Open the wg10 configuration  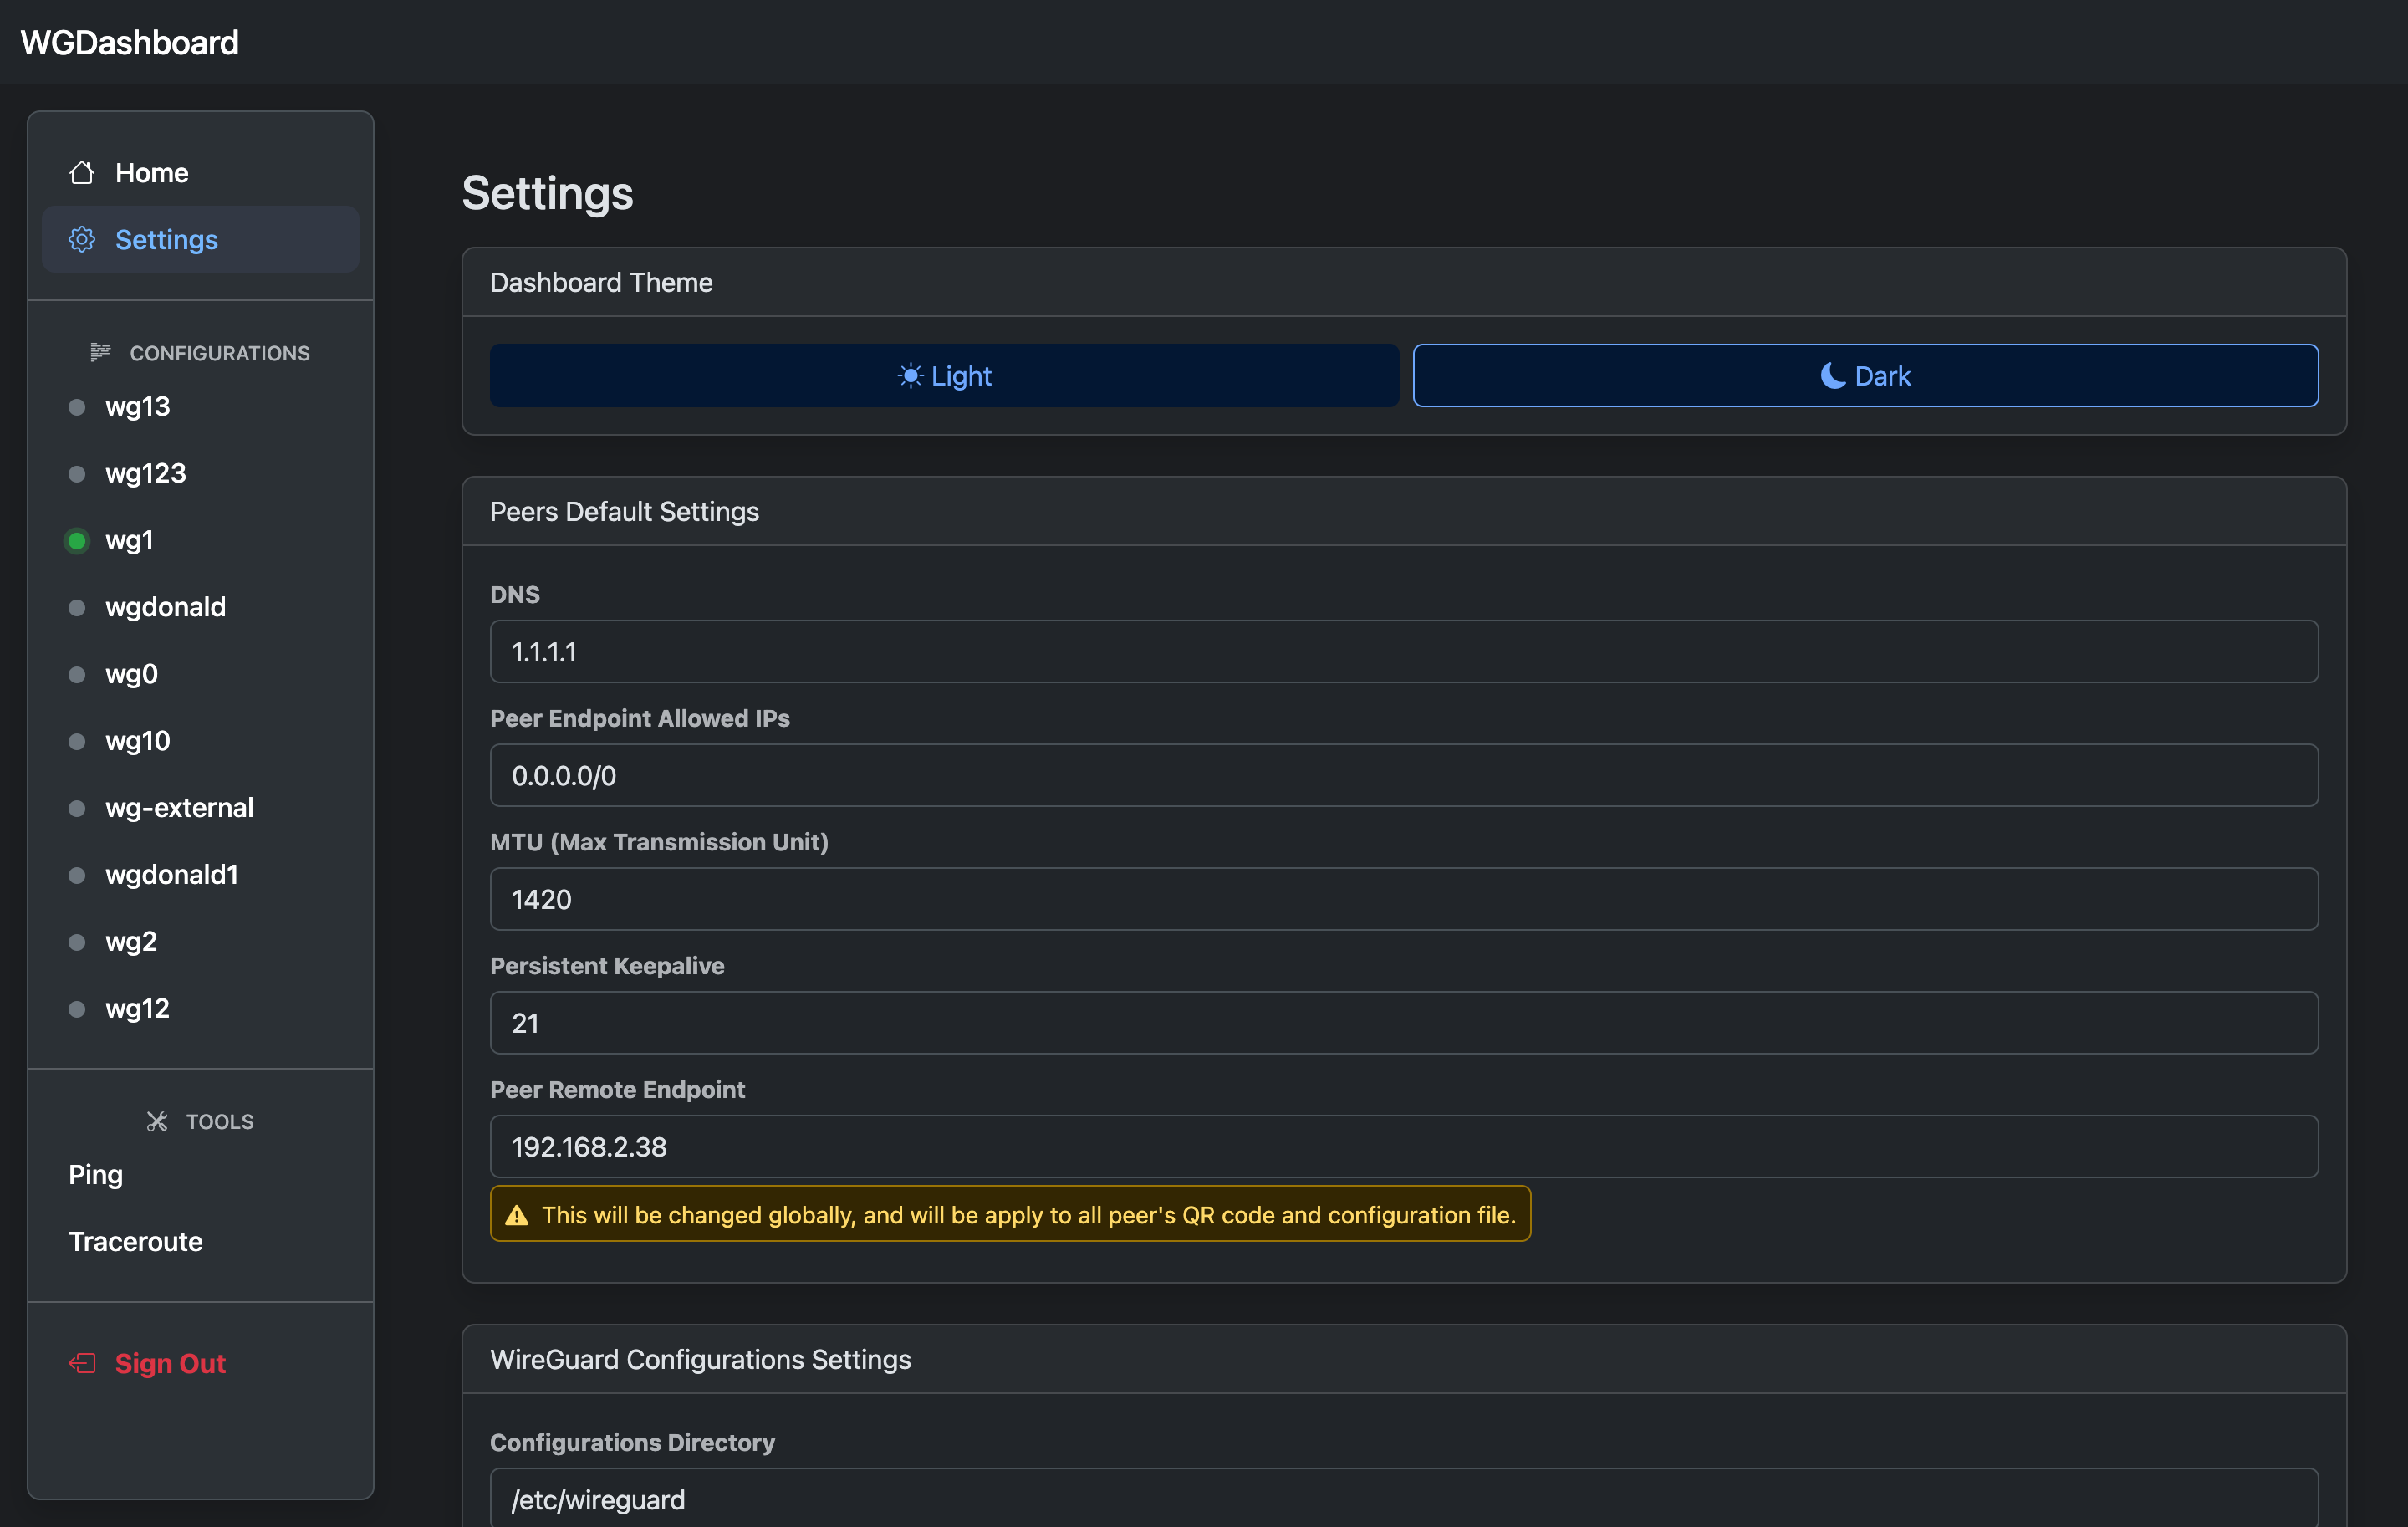[x=200, y=741]
